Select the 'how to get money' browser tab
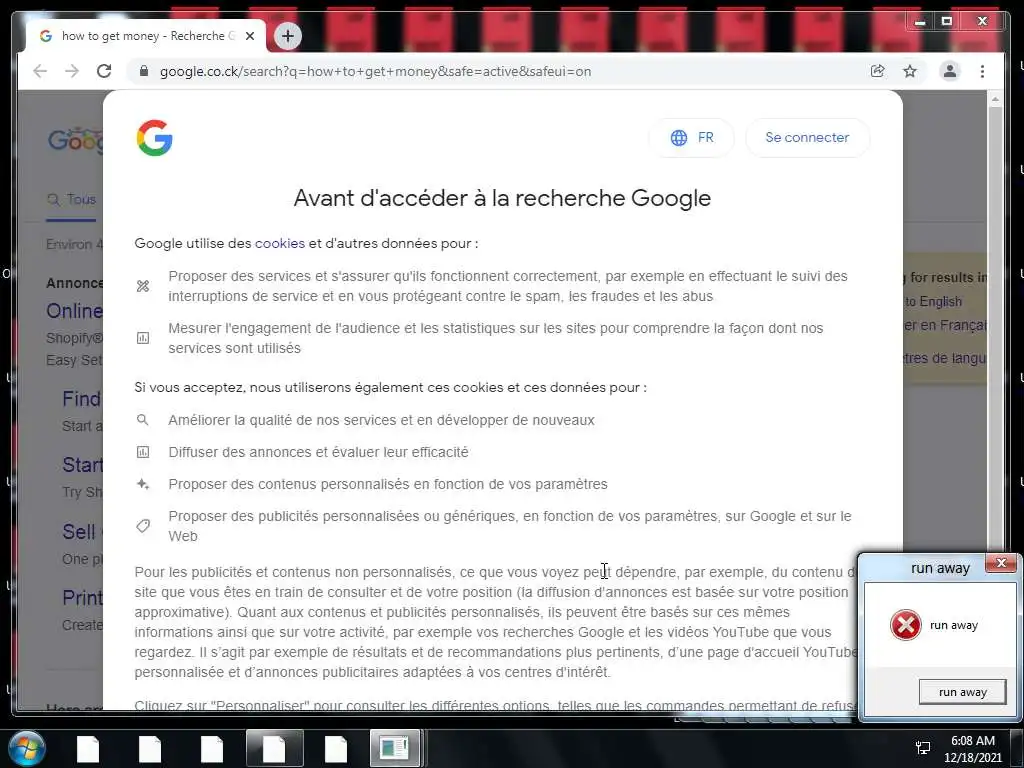This screenshot has height=768, width=1024. [145, 36]
